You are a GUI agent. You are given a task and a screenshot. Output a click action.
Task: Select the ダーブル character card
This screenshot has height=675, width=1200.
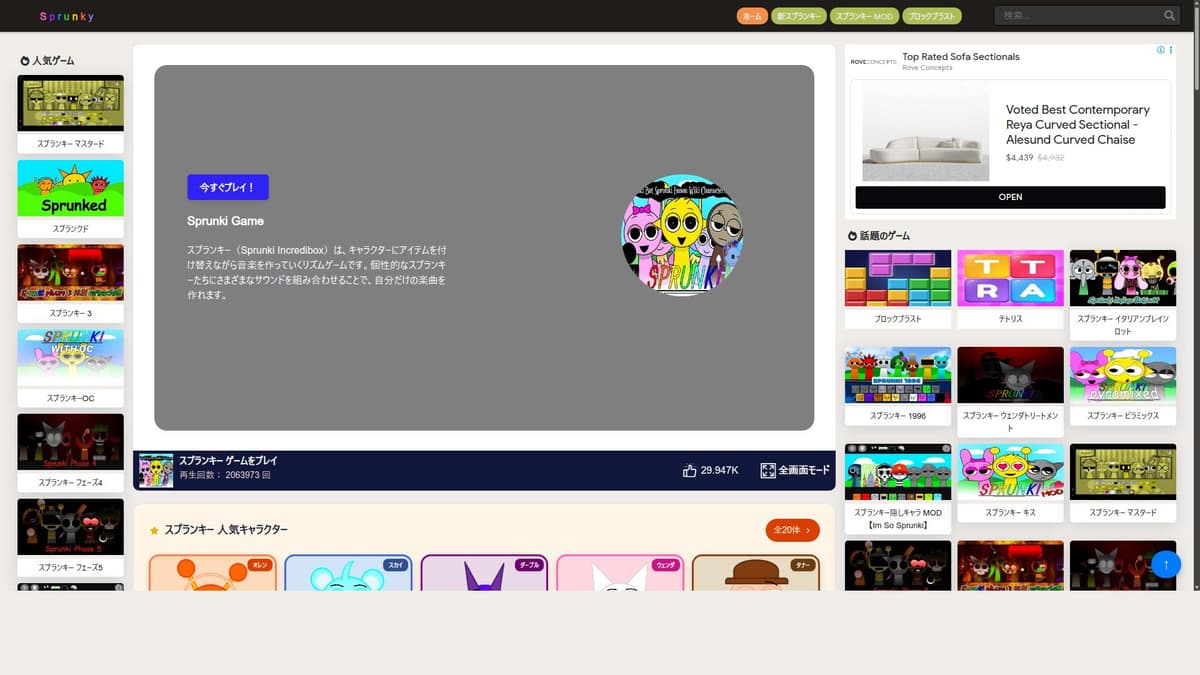click(x=484, y=572)
